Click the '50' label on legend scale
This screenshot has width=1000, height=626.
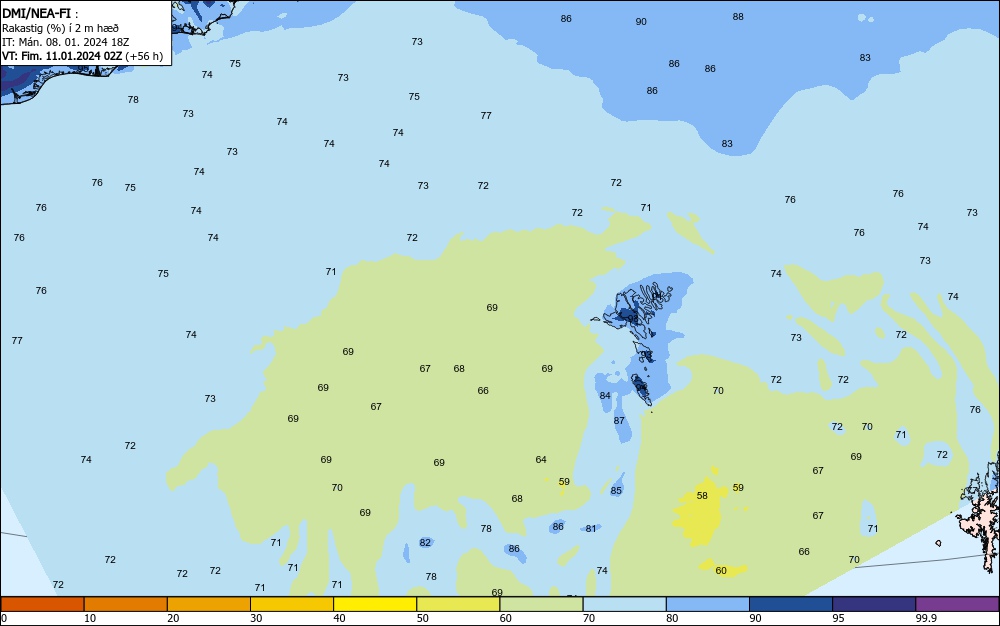(422, 618)
